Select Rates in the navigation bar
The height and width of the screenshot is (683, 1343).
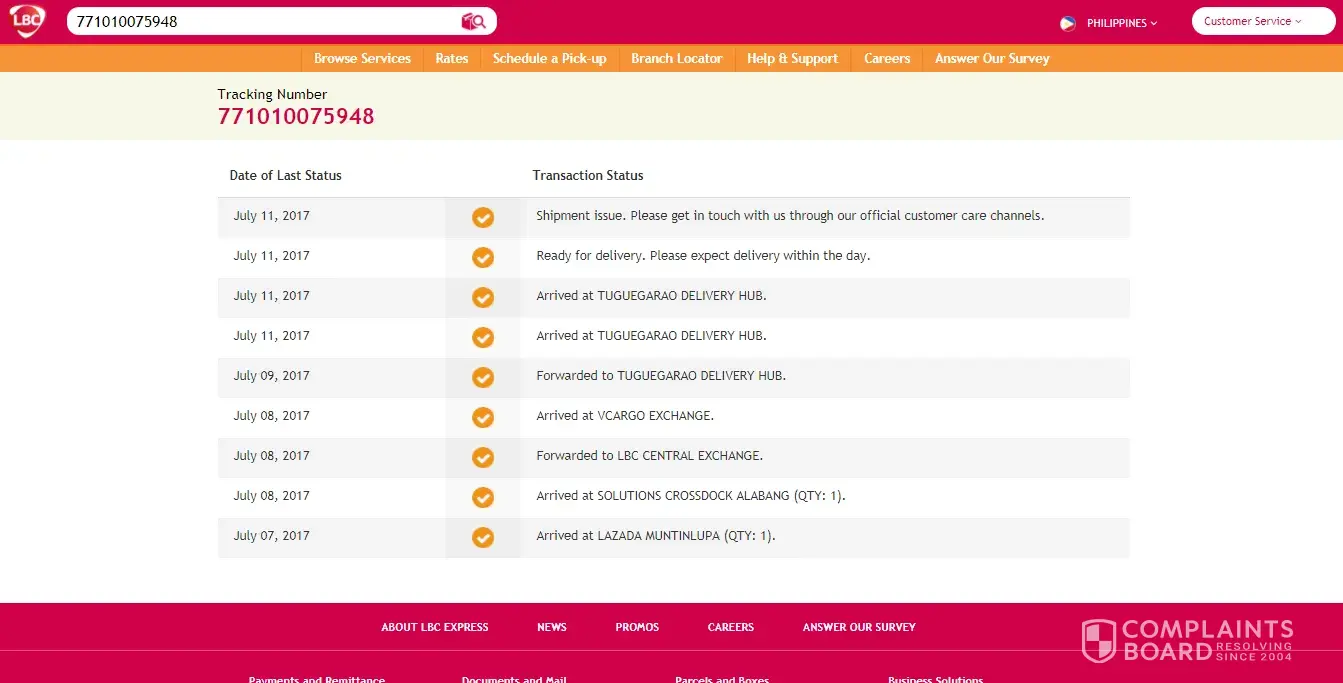point(451,58)
